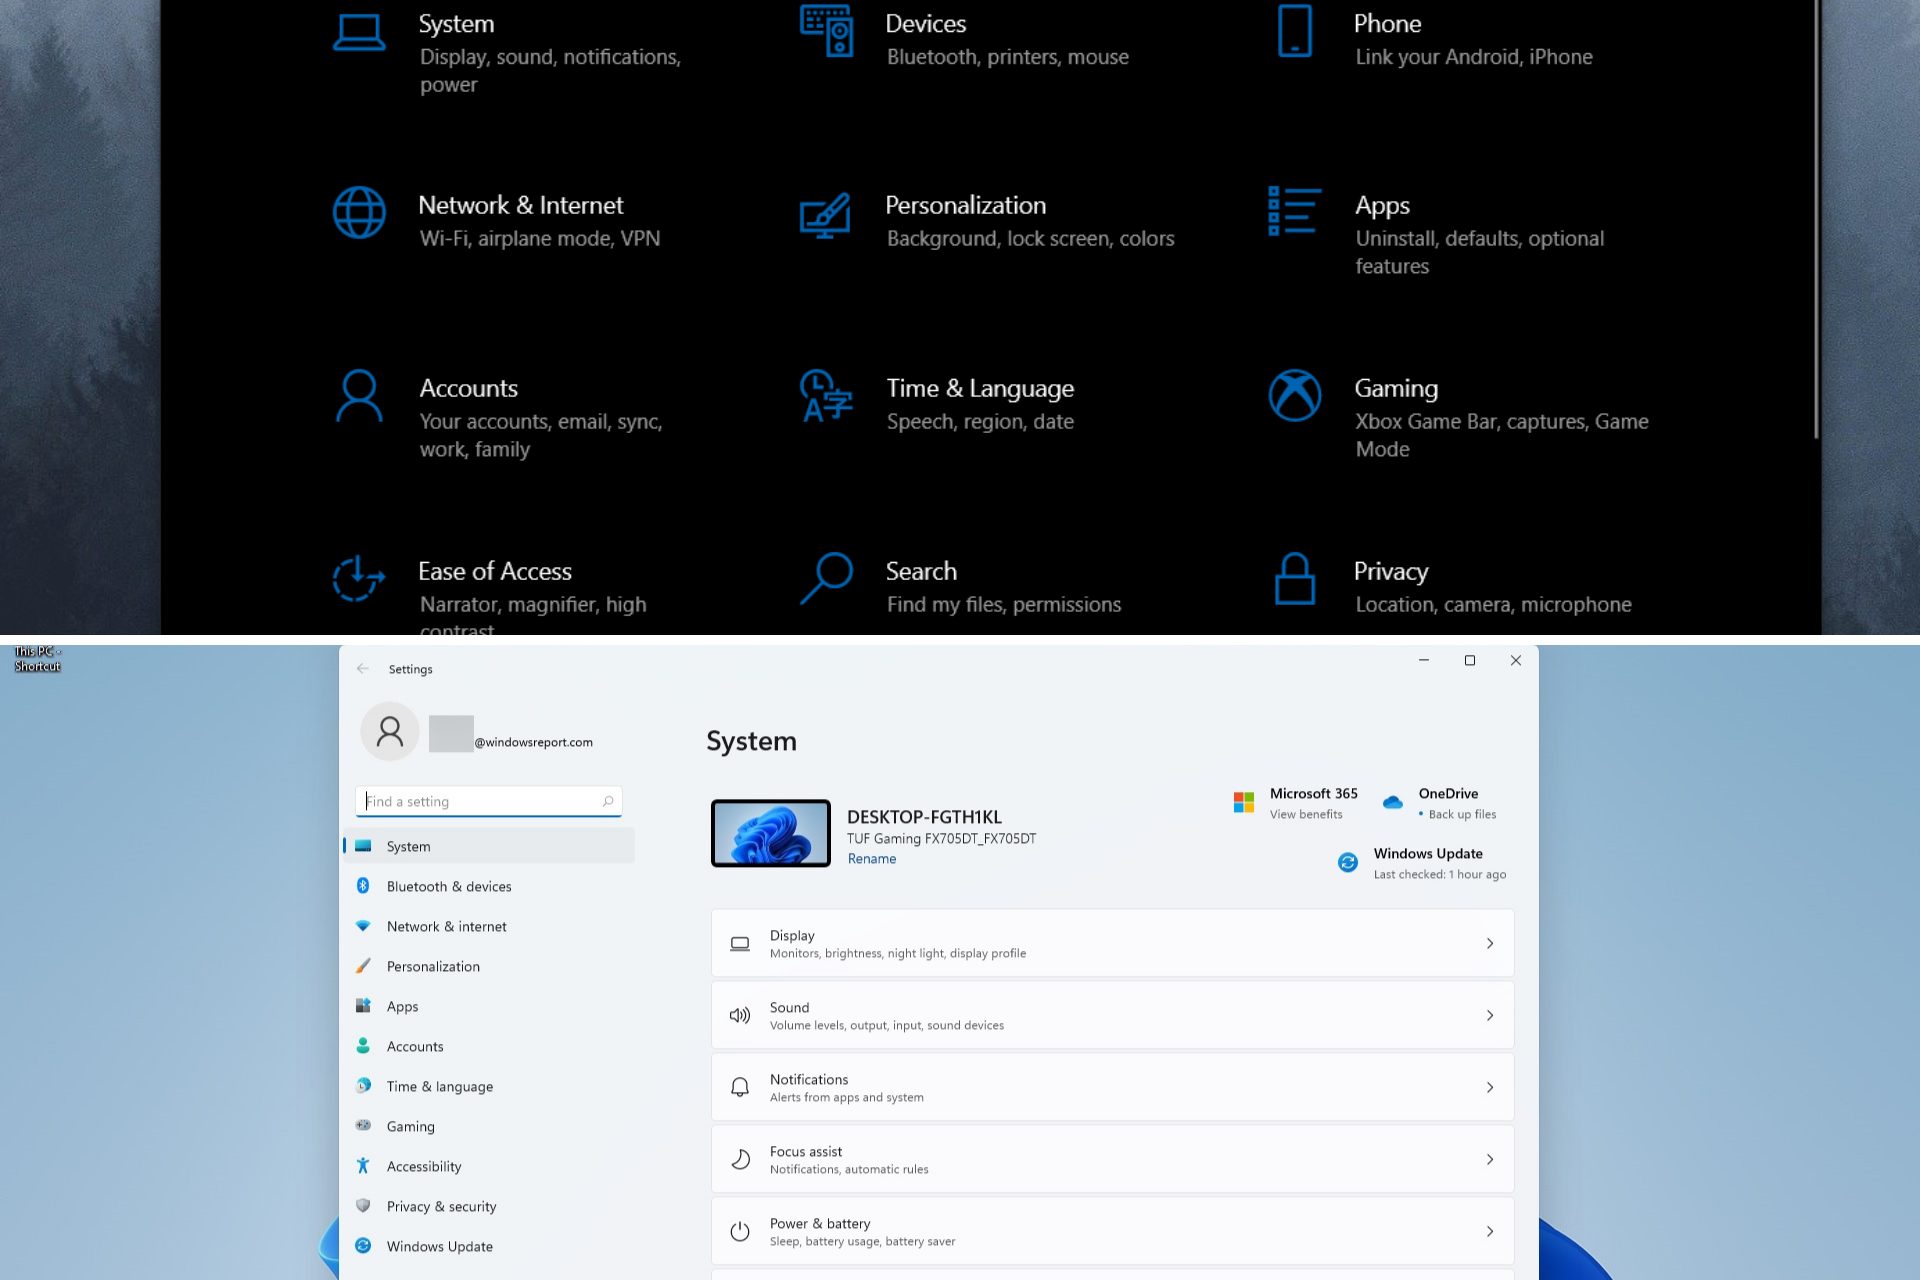Open the Phone icon in dark Settings
The height and width of the screenshot is (1280, 1920).
[x=1295, y=31]
